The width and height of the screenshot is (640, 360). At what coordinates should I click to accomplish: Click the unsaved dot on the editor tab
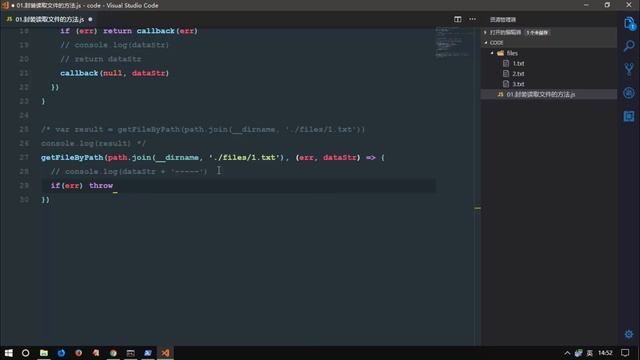90,19
